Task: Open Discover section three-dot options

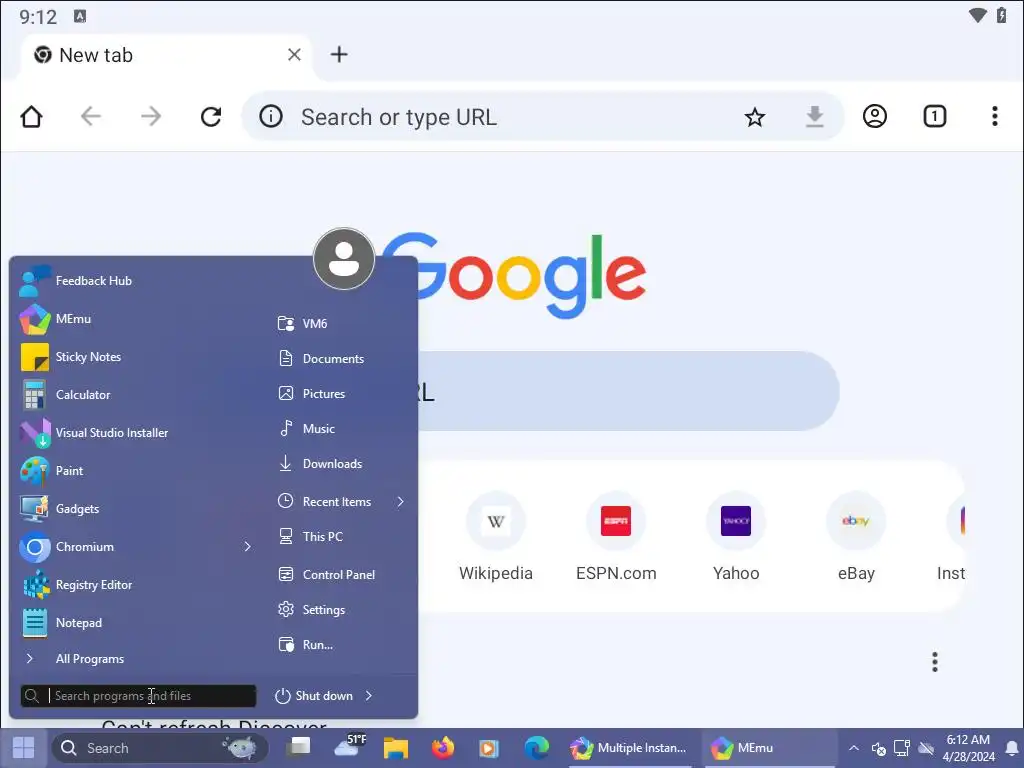Action: [x=935, y=662]
